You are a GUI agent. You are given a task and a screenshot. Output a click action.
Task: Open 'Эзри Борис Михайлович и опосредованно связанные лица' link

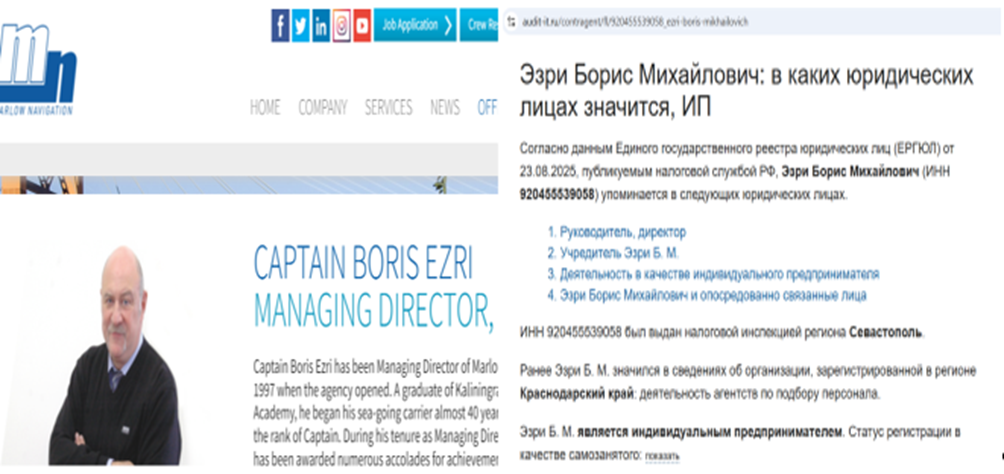point(713,295)
